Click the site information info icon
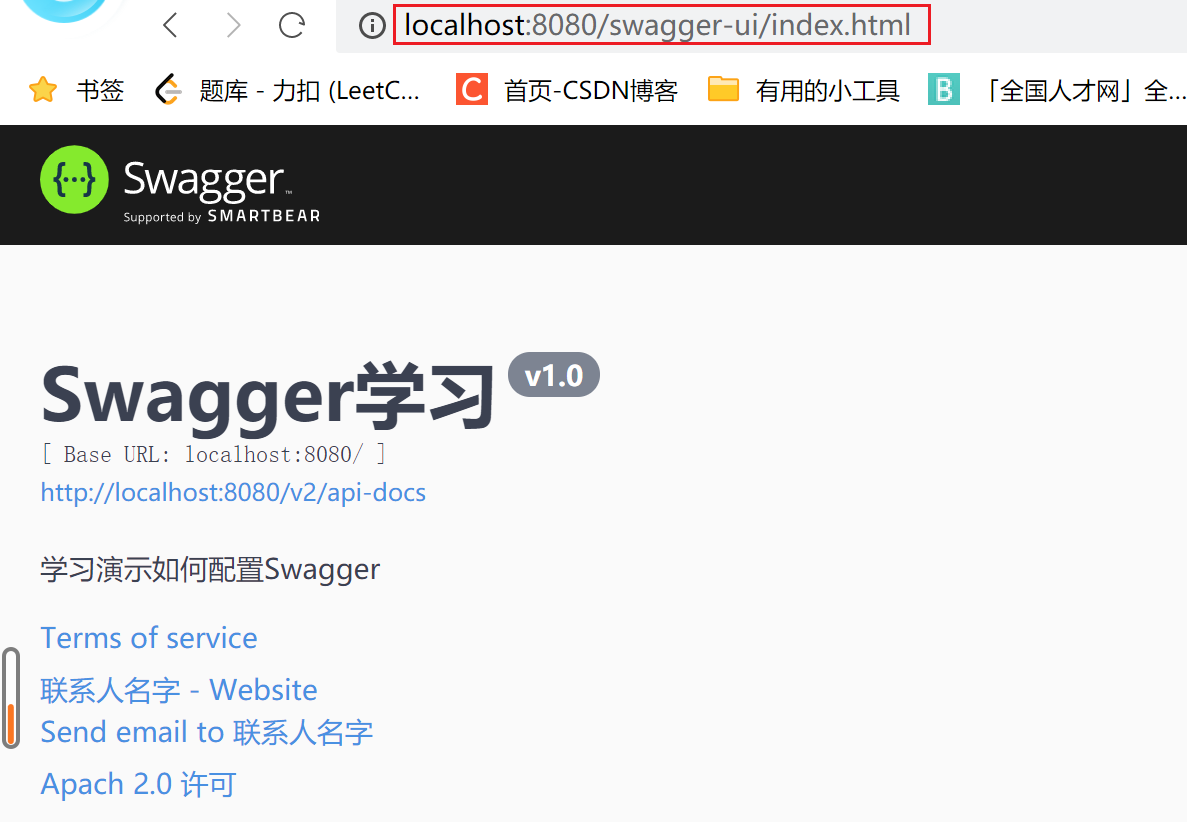The width and height of the screenshot is (1187, 822). [371, 25]
